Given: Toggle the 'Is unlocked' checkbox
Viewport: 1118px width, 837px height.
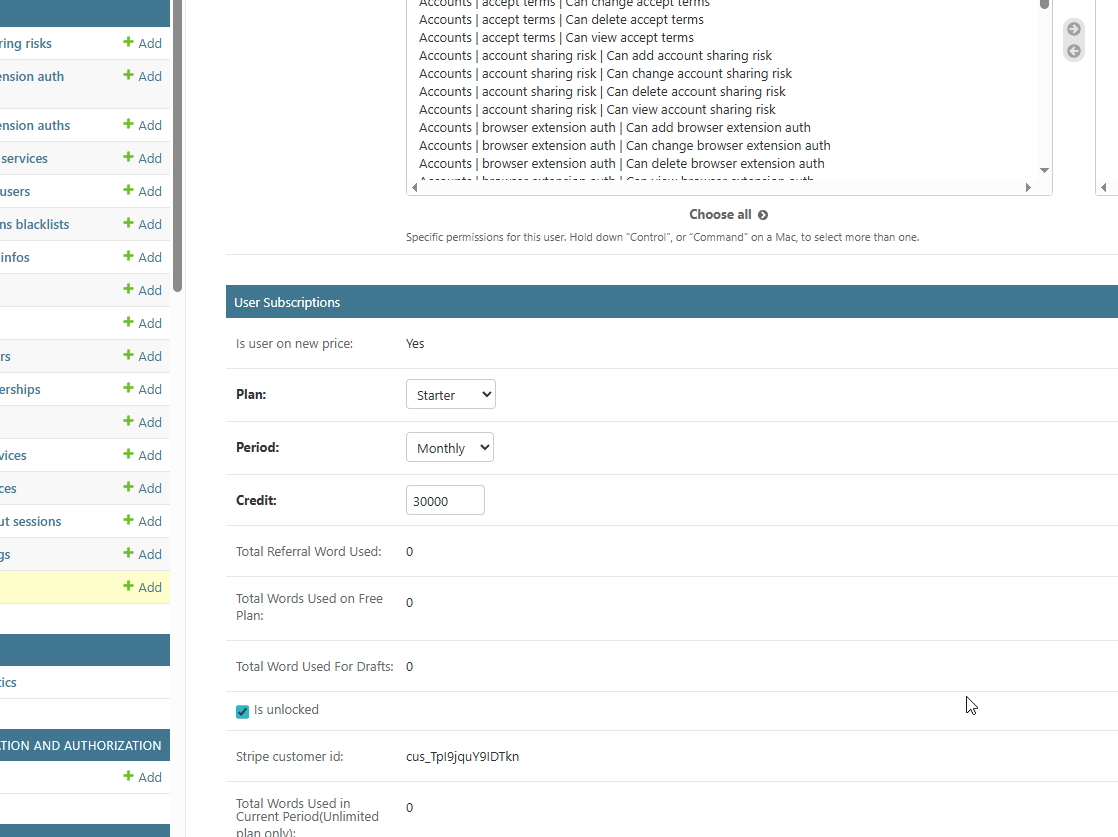Looking at the screenshot, I should tap(242, 712).
